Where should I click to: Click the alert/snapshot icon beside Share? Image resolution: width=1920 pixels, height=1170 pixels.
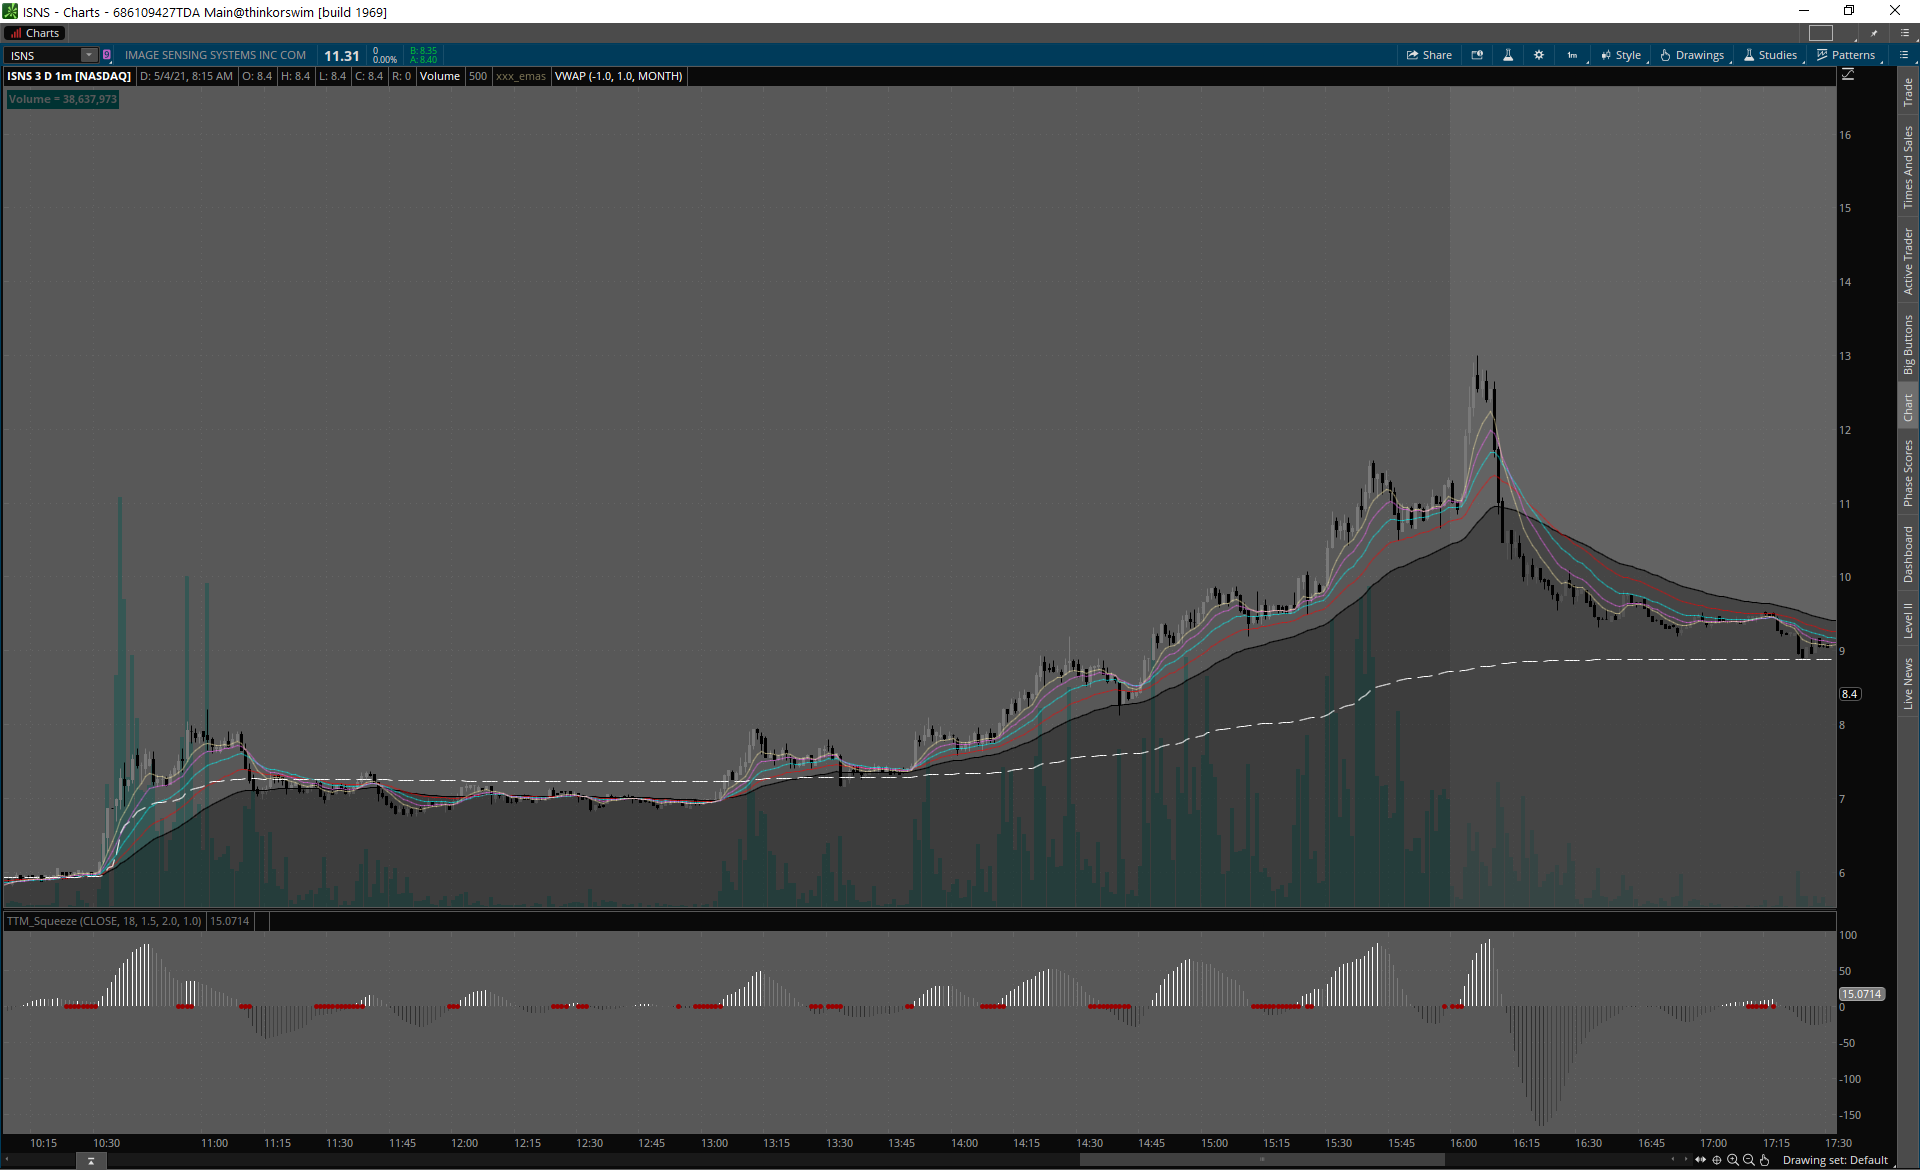(1477, 55)
